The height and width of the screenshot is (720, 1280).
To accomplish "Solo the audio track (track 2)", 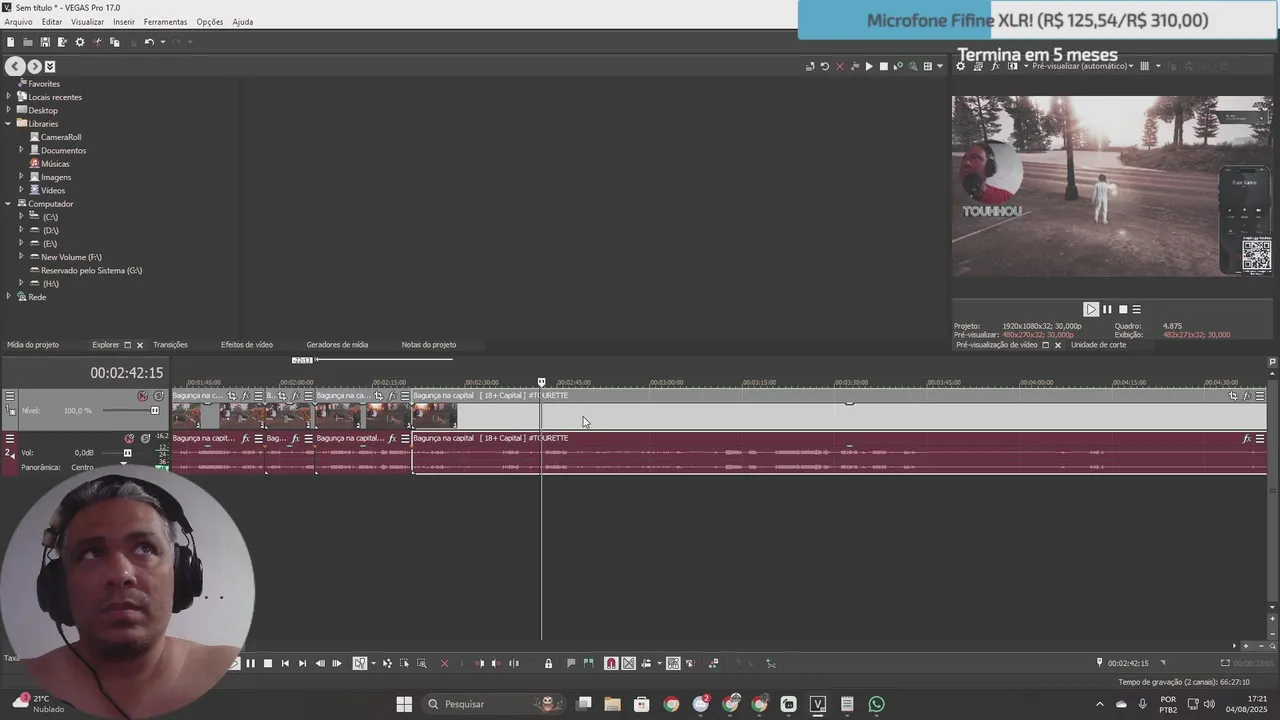I will pos(145,439).
